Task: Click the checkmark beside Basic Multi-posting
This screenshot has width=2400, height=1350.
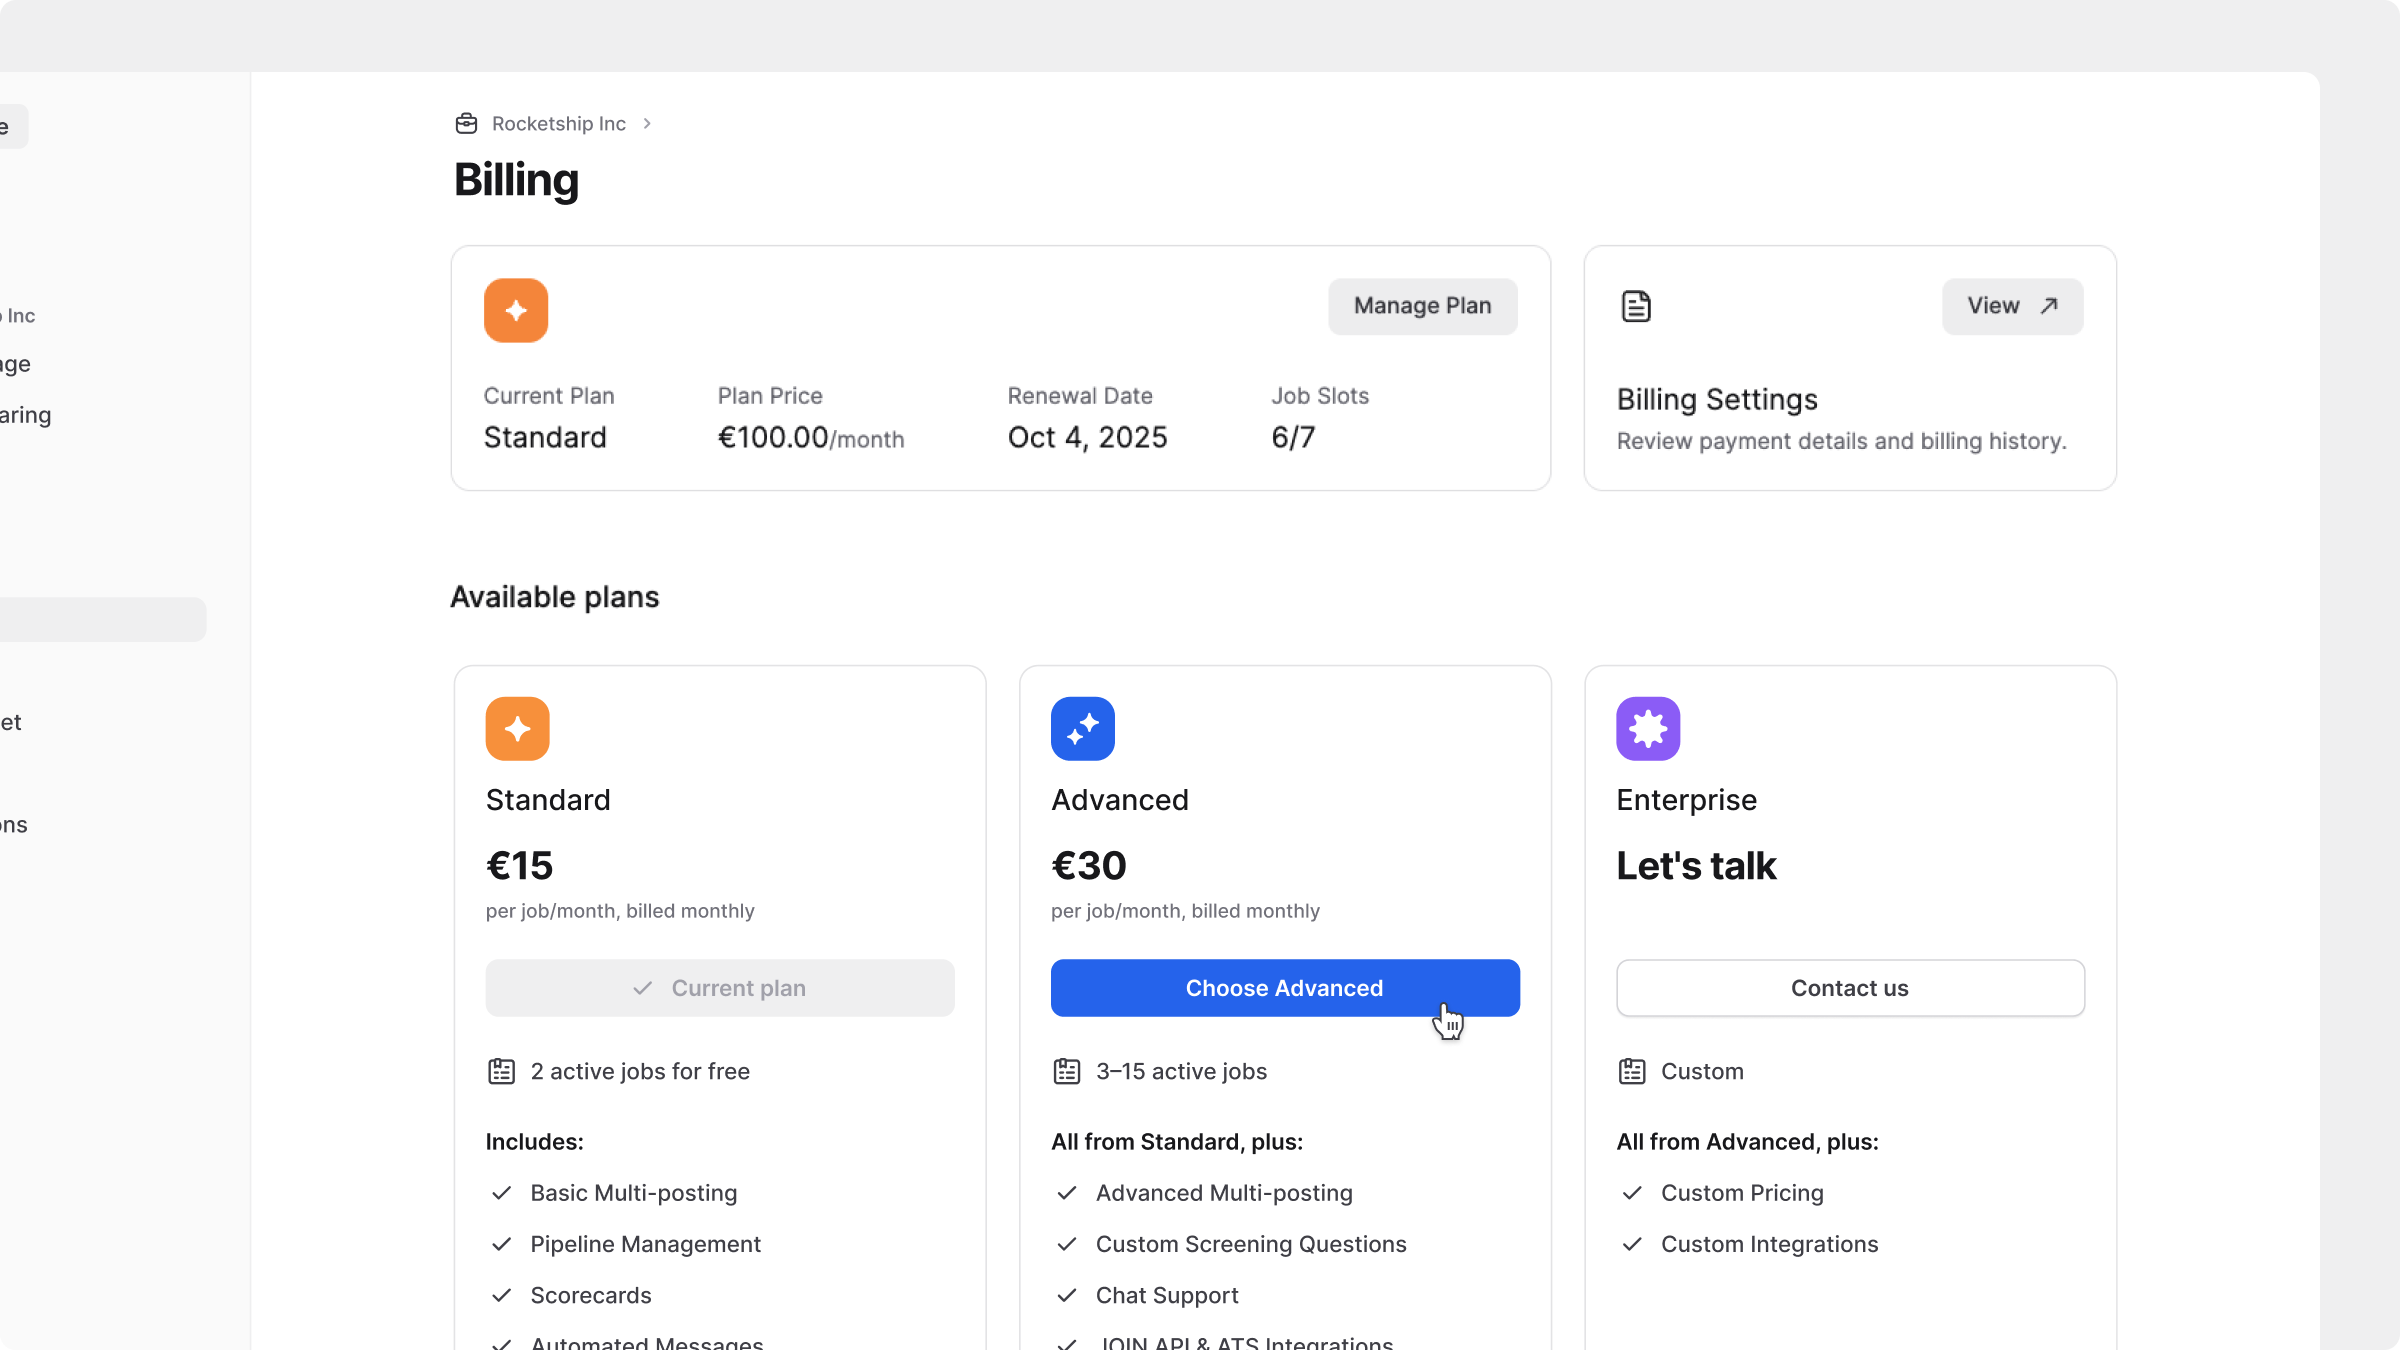Action: (x=501, y=1193)
